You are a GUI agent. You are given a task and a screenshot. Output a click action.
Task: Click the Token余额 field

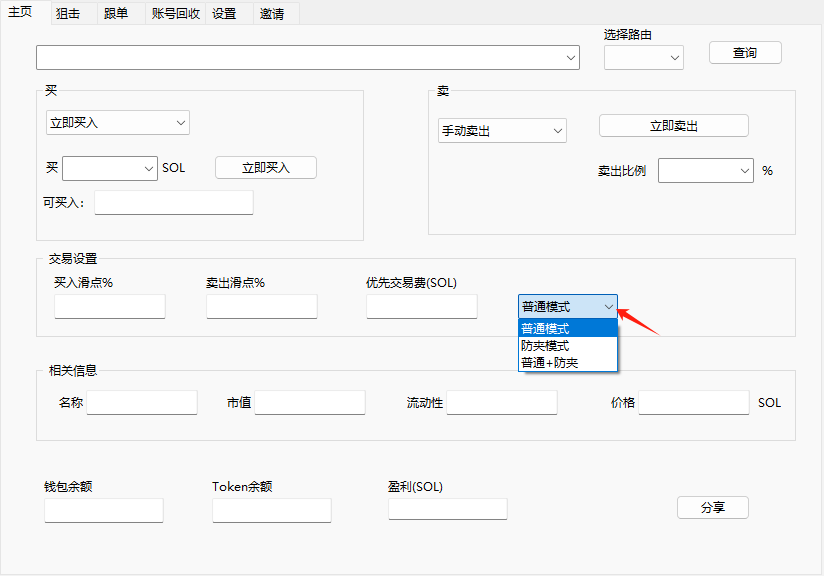[x=272, y=510]
